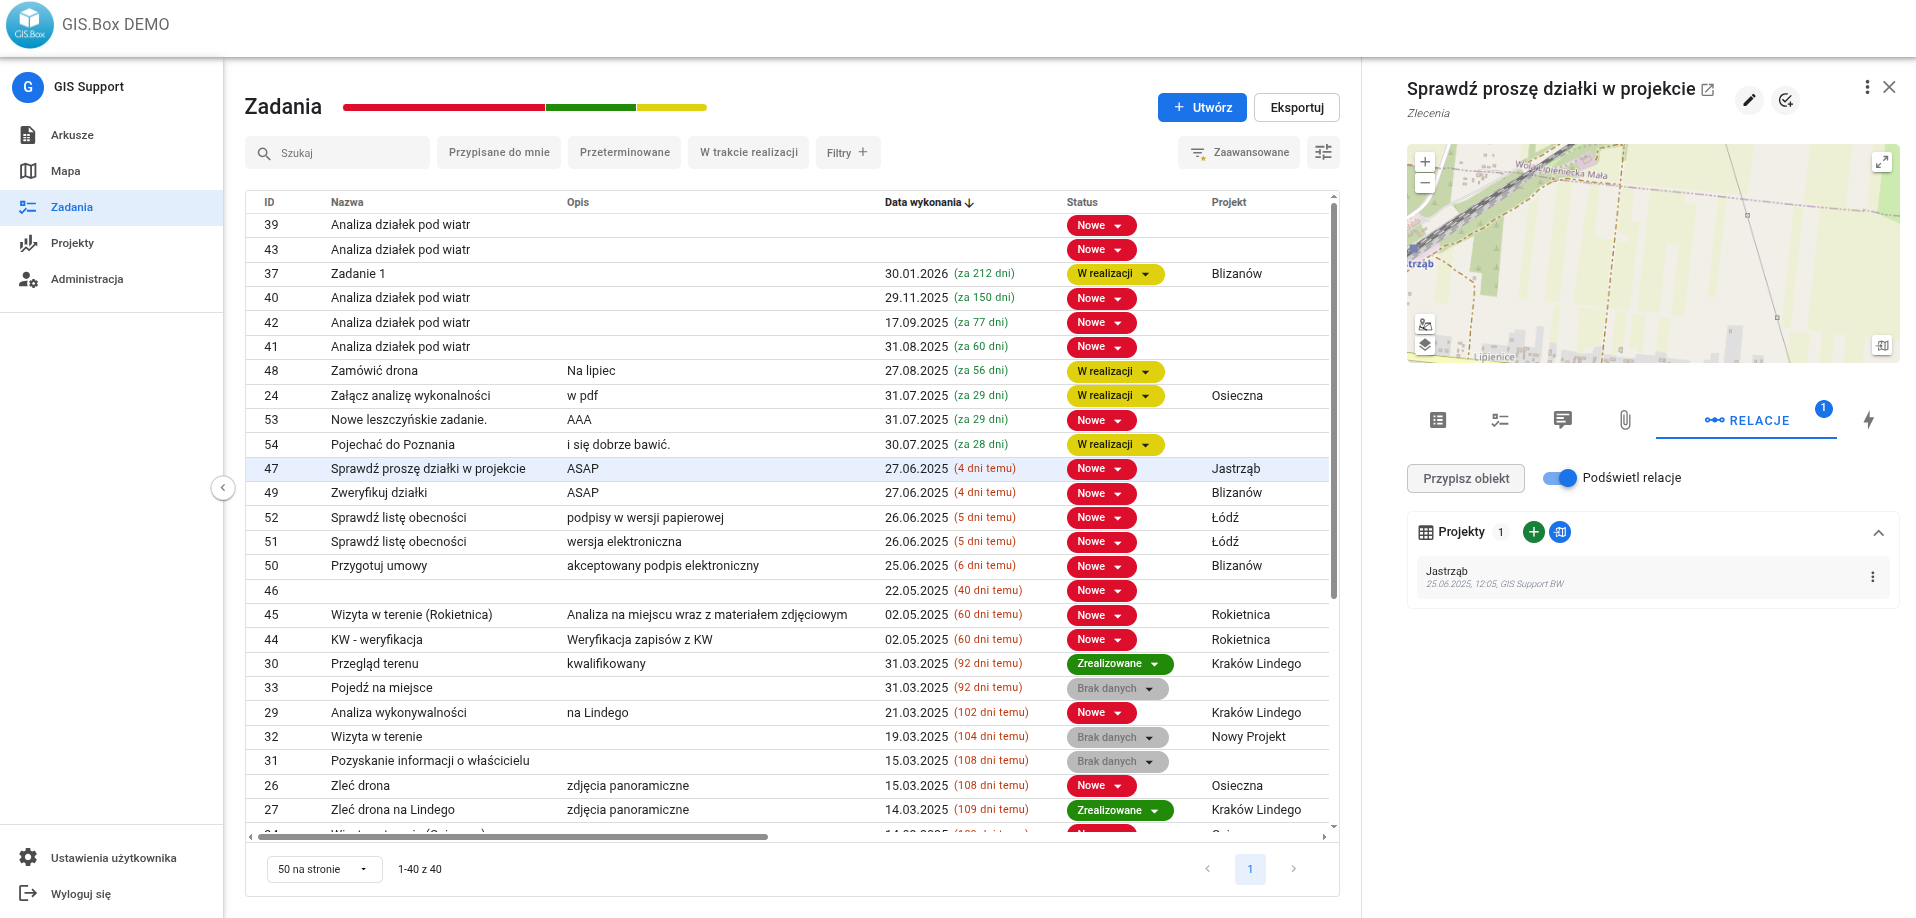Switch to the Relacje tab
This screenshot has width=1916, height=918.
[1746, 420]
